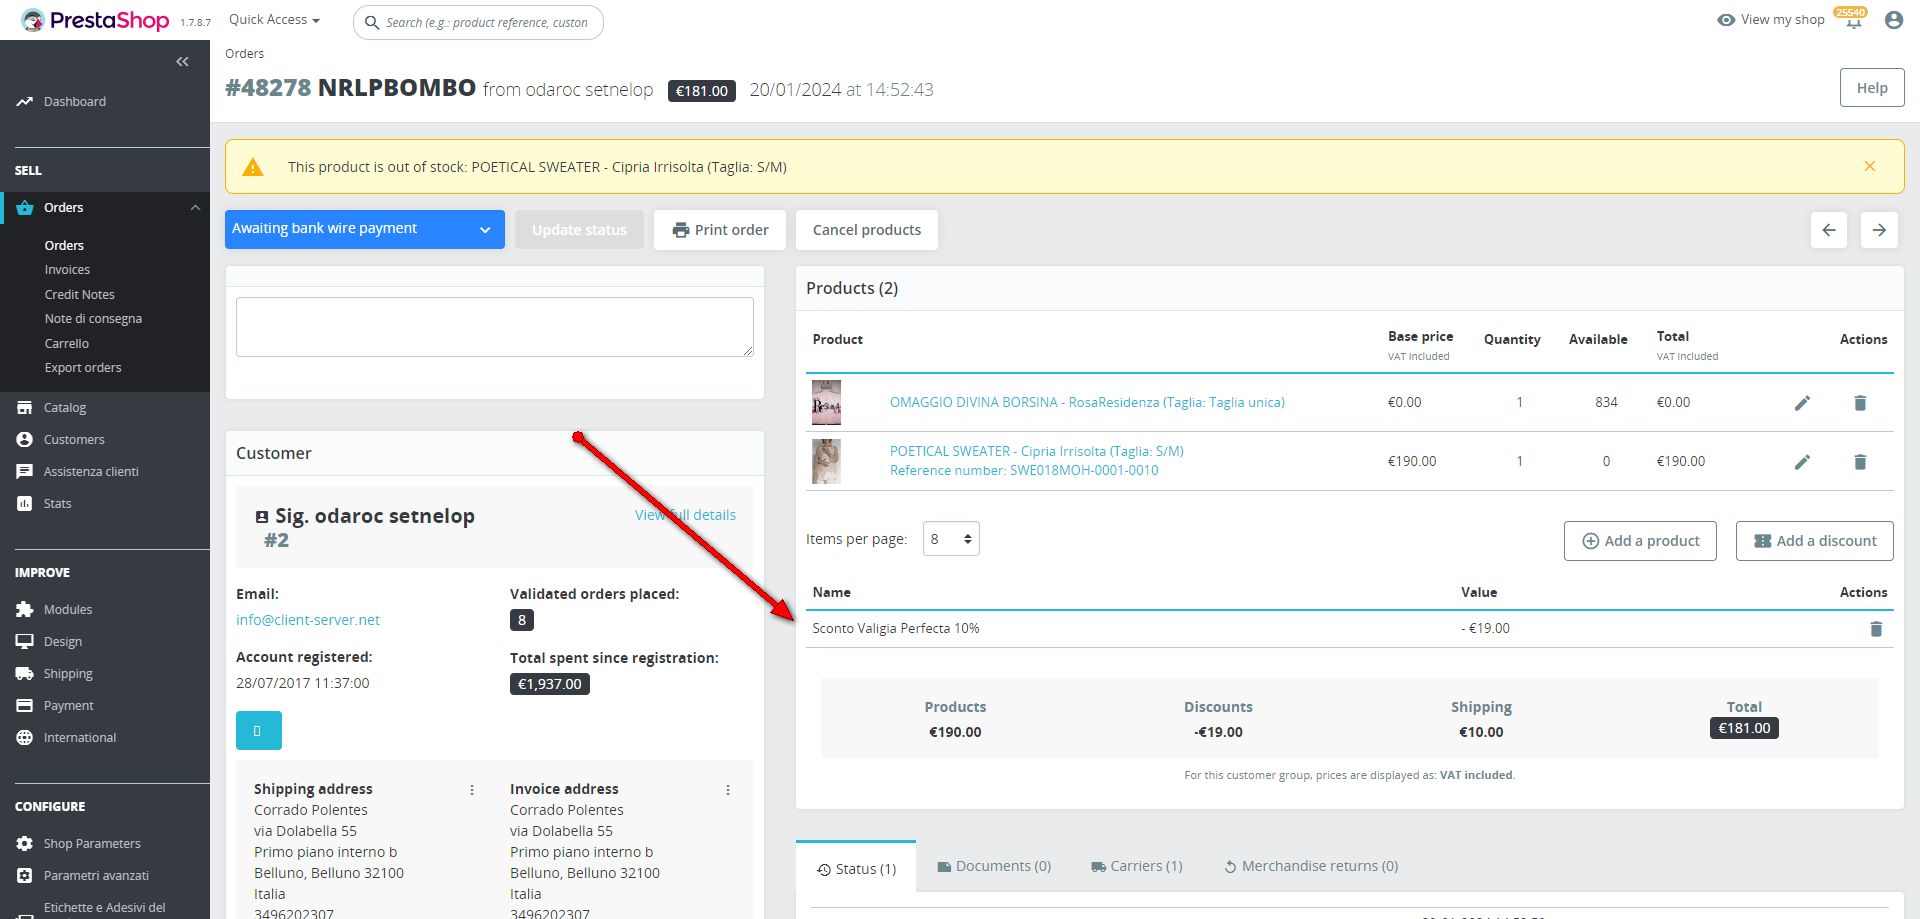Click Add a discount button
1920x919 pixels.
coord(1815,541)
